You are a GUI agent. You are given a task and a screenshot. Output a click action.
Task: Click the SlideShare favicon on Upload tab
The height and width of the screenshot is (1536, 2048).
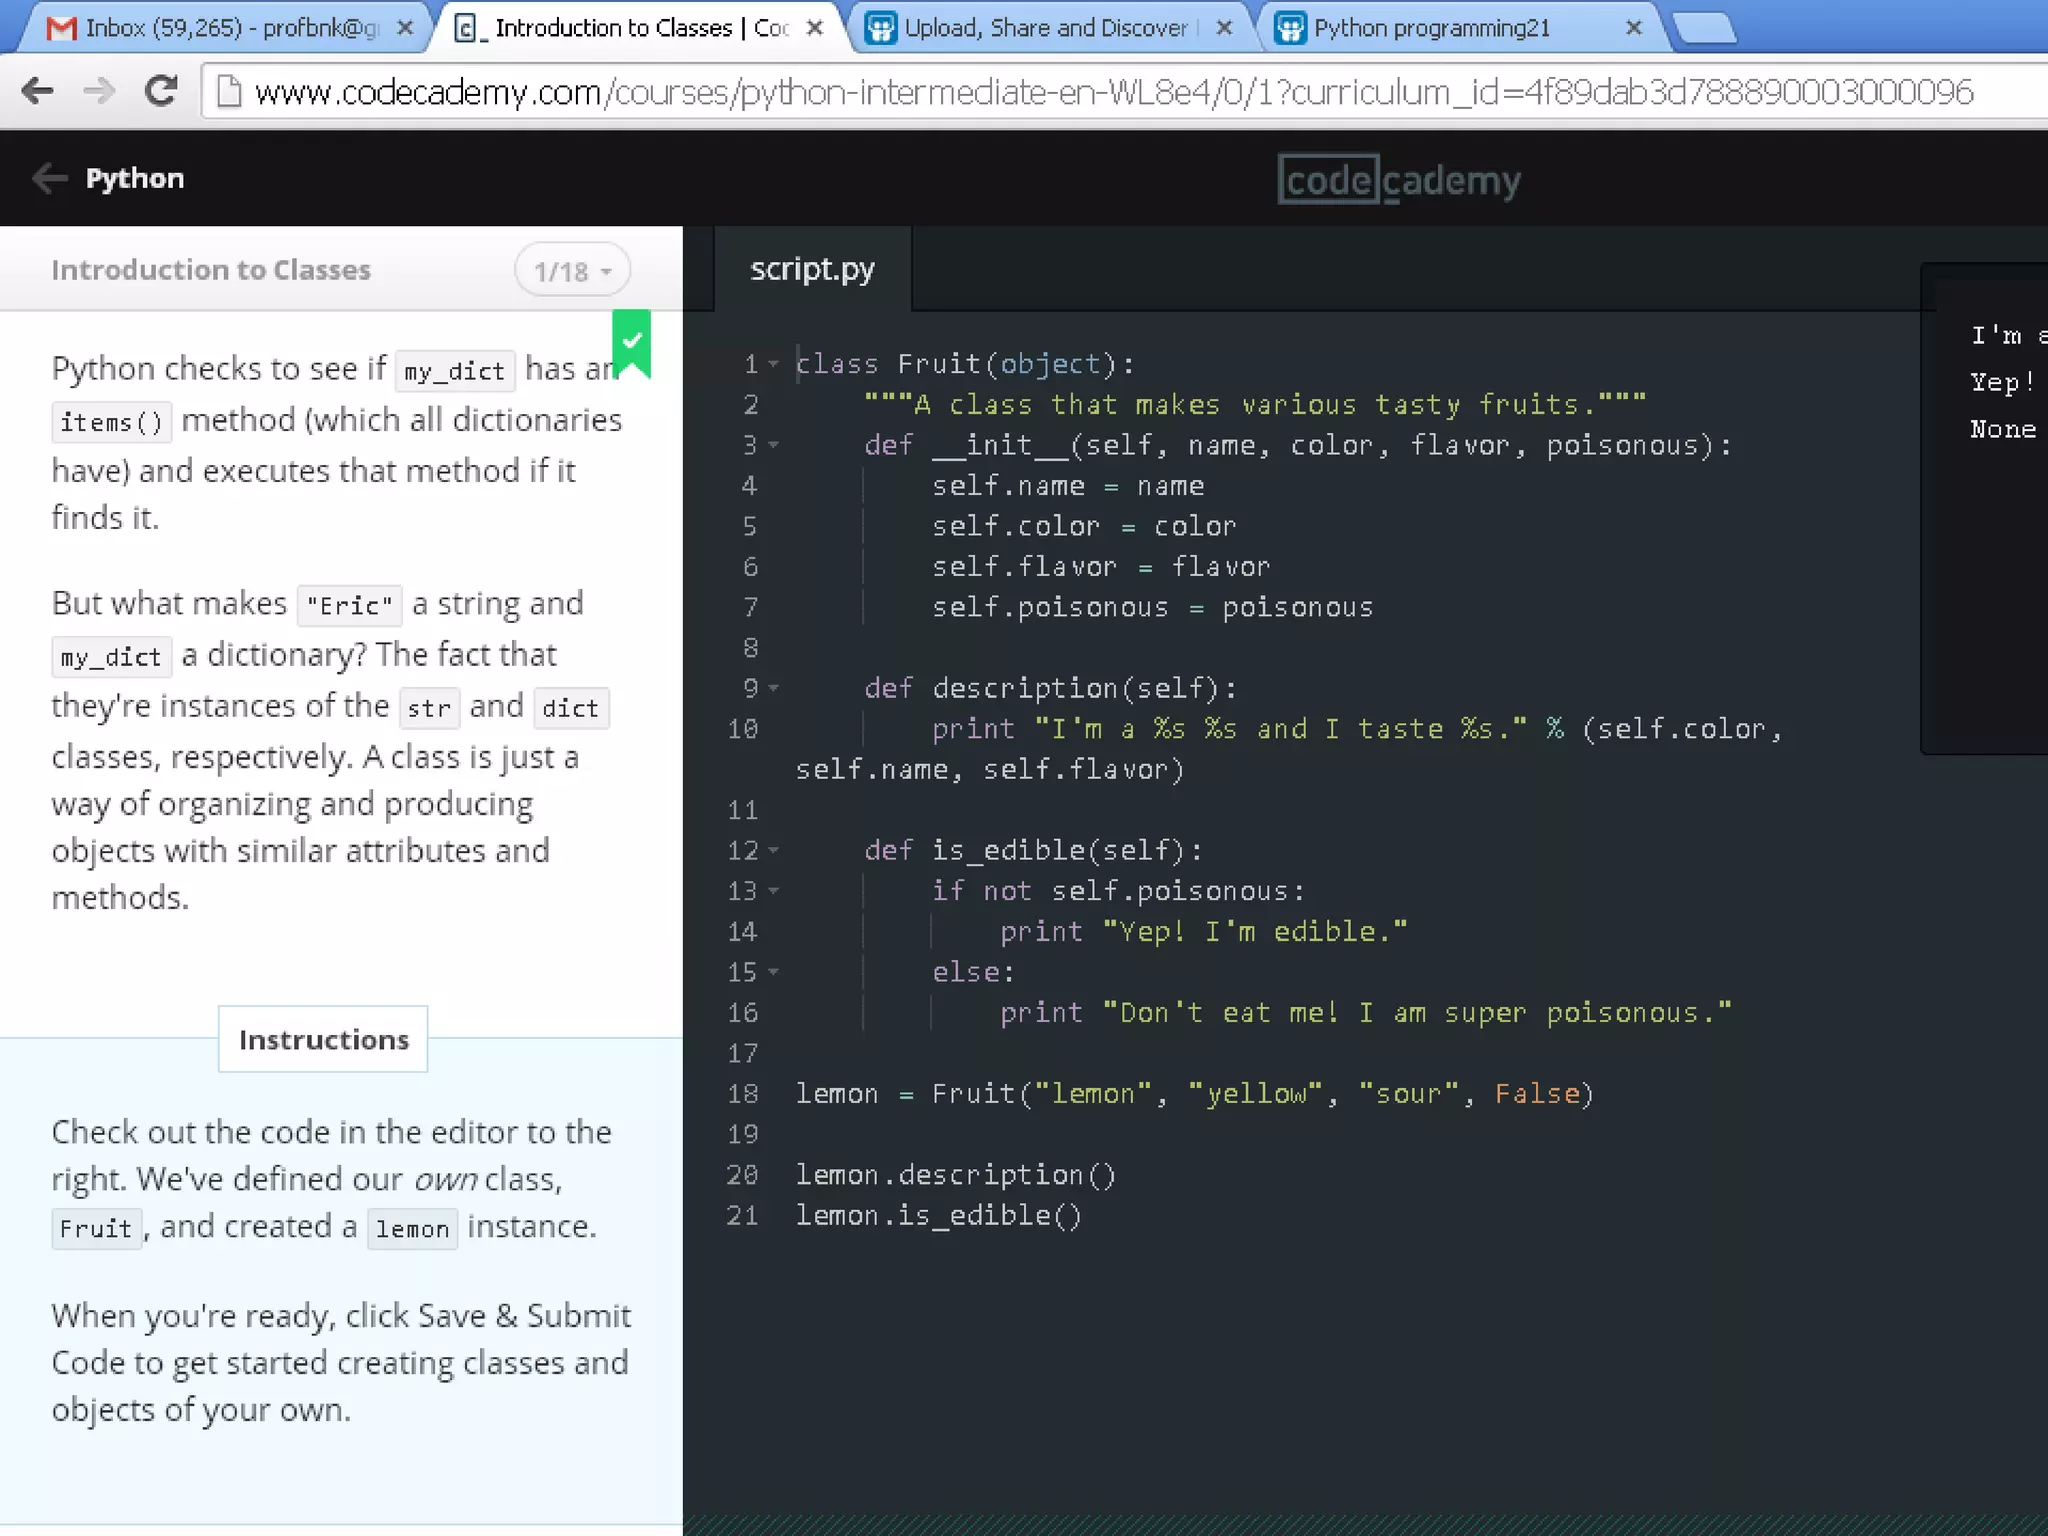pos(880,28)
